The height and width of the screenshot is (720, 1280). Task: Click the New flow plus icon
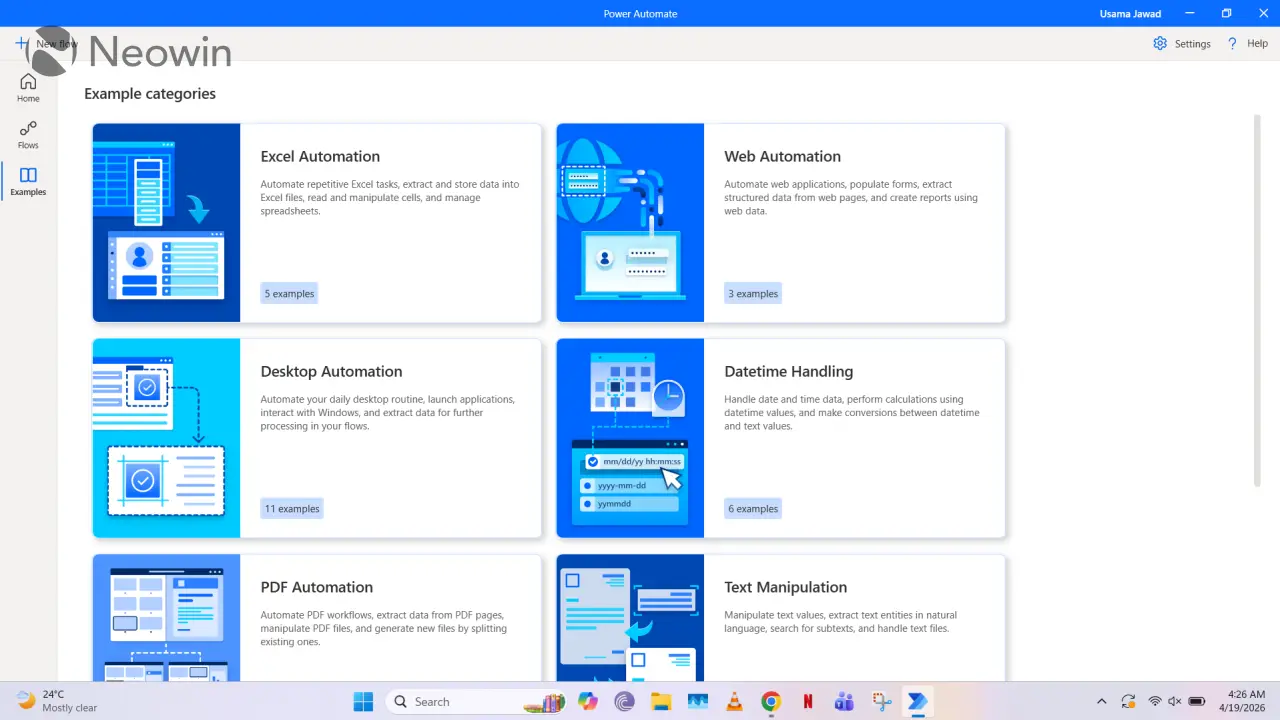click(x=22, y=43)
